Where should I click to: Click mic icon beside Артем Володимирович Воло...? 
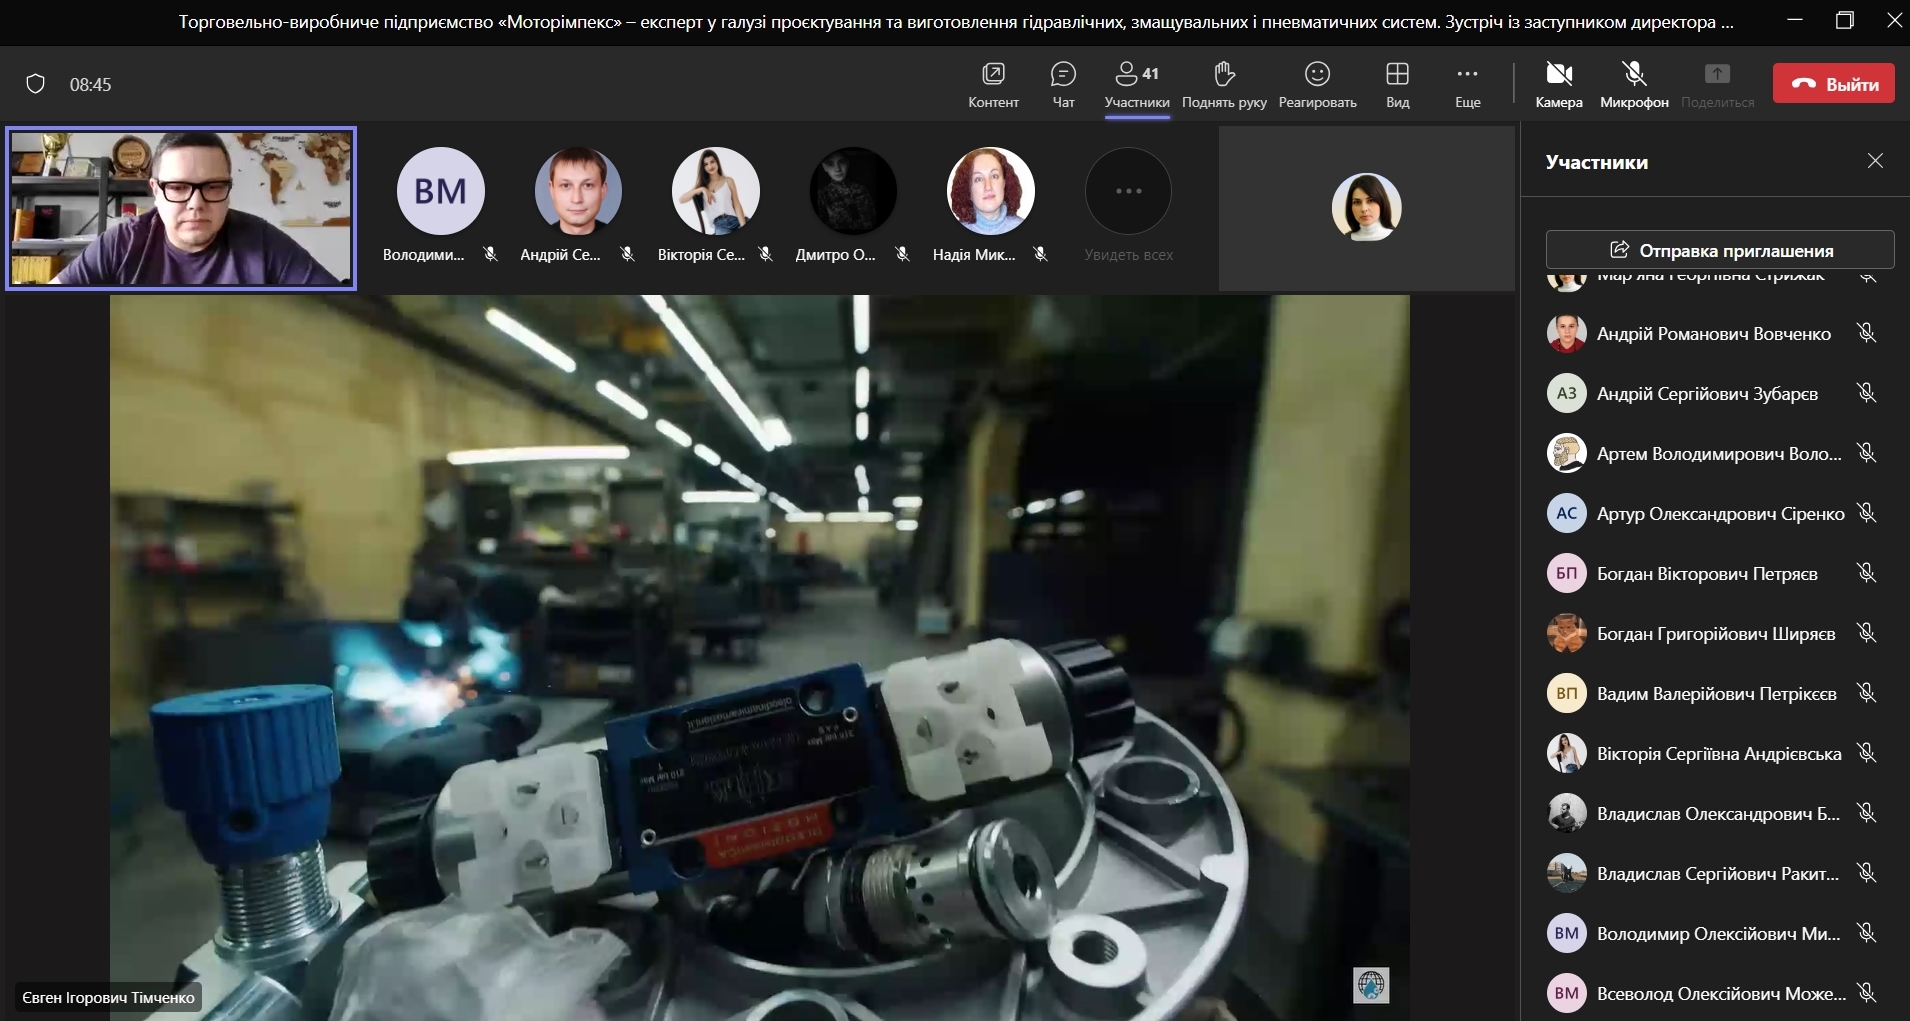(x=1866, y=453)
